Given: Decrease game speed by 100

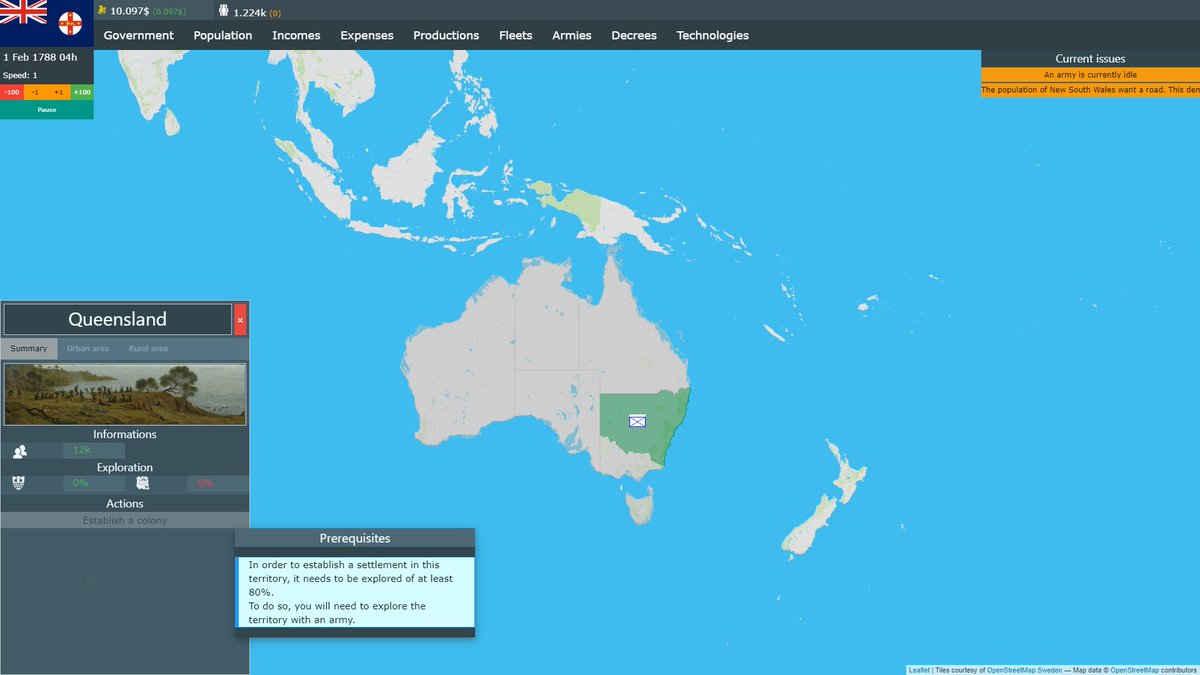Looking at the screenshot, I should tap(12, 92).
